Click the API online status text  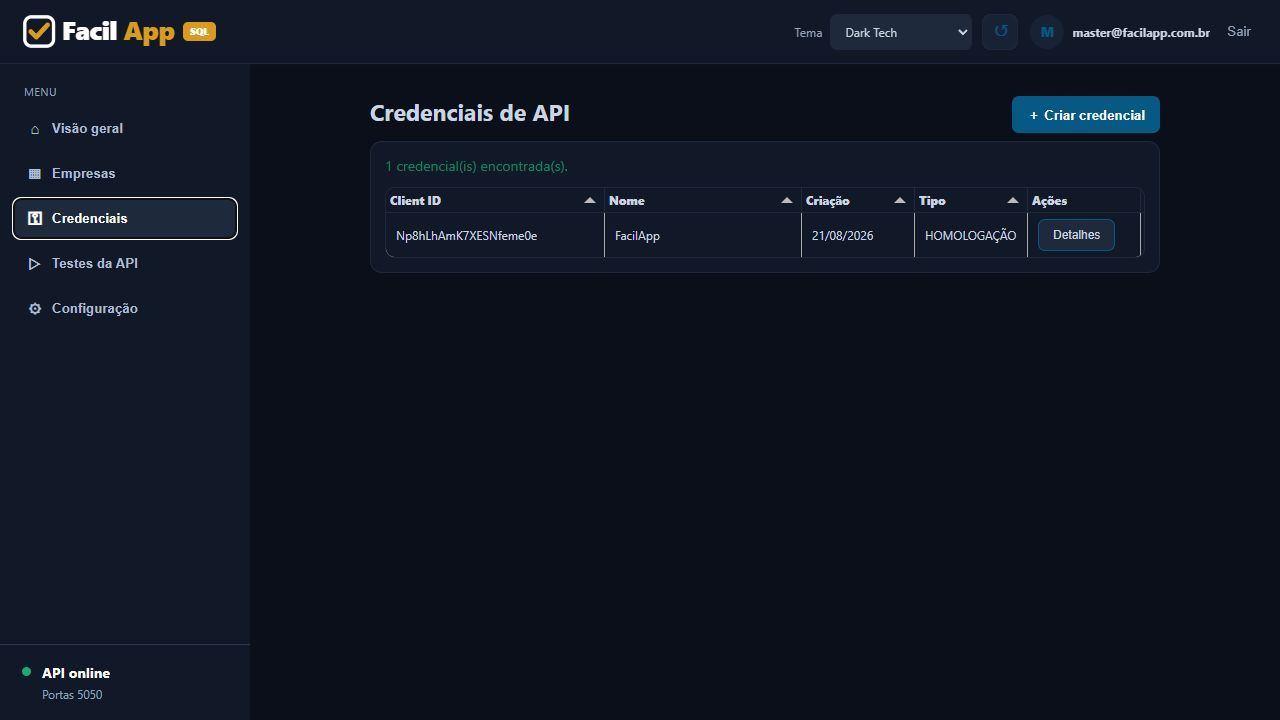tap(76, 673)
